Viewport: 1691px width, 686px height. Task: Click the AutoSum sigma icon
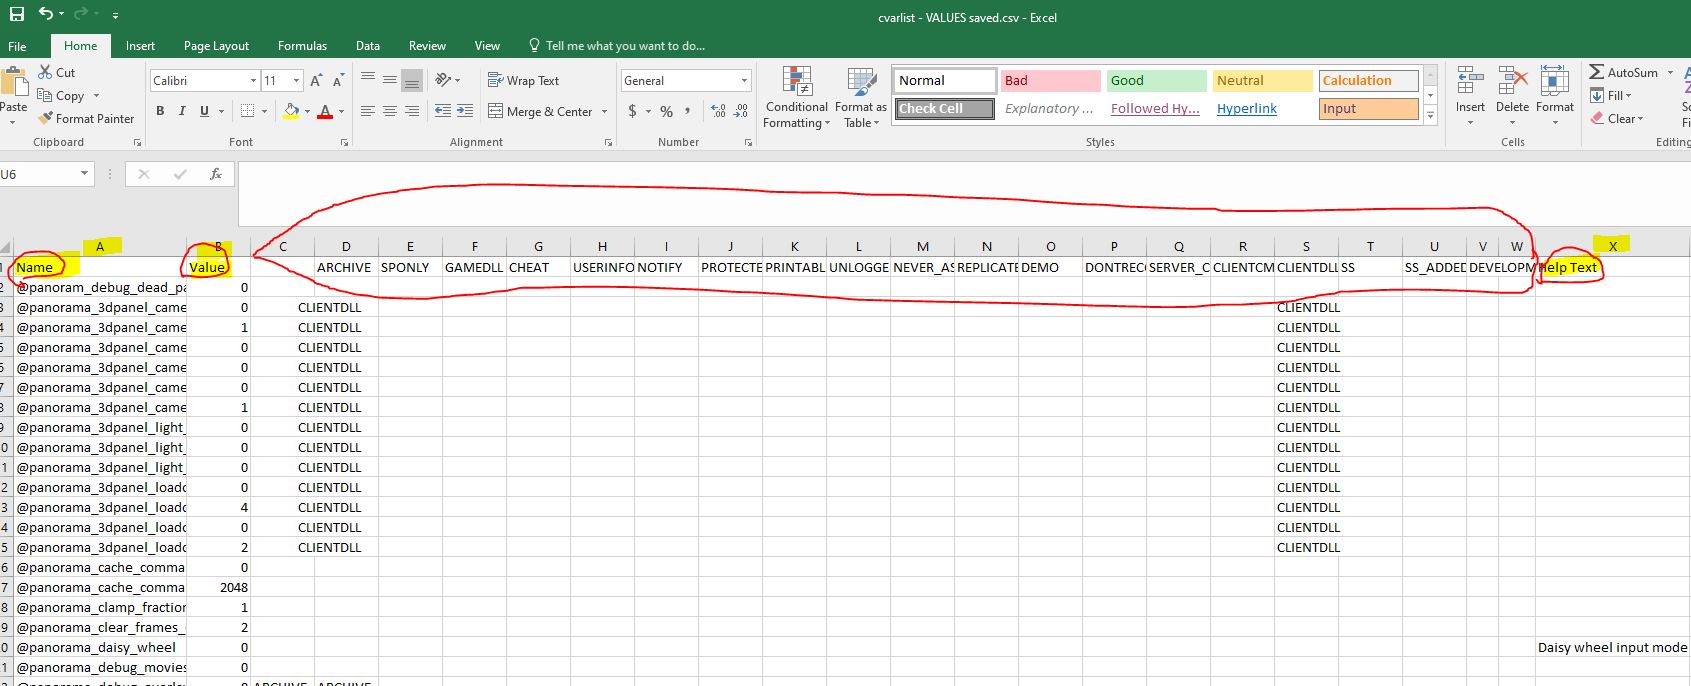1597,72
